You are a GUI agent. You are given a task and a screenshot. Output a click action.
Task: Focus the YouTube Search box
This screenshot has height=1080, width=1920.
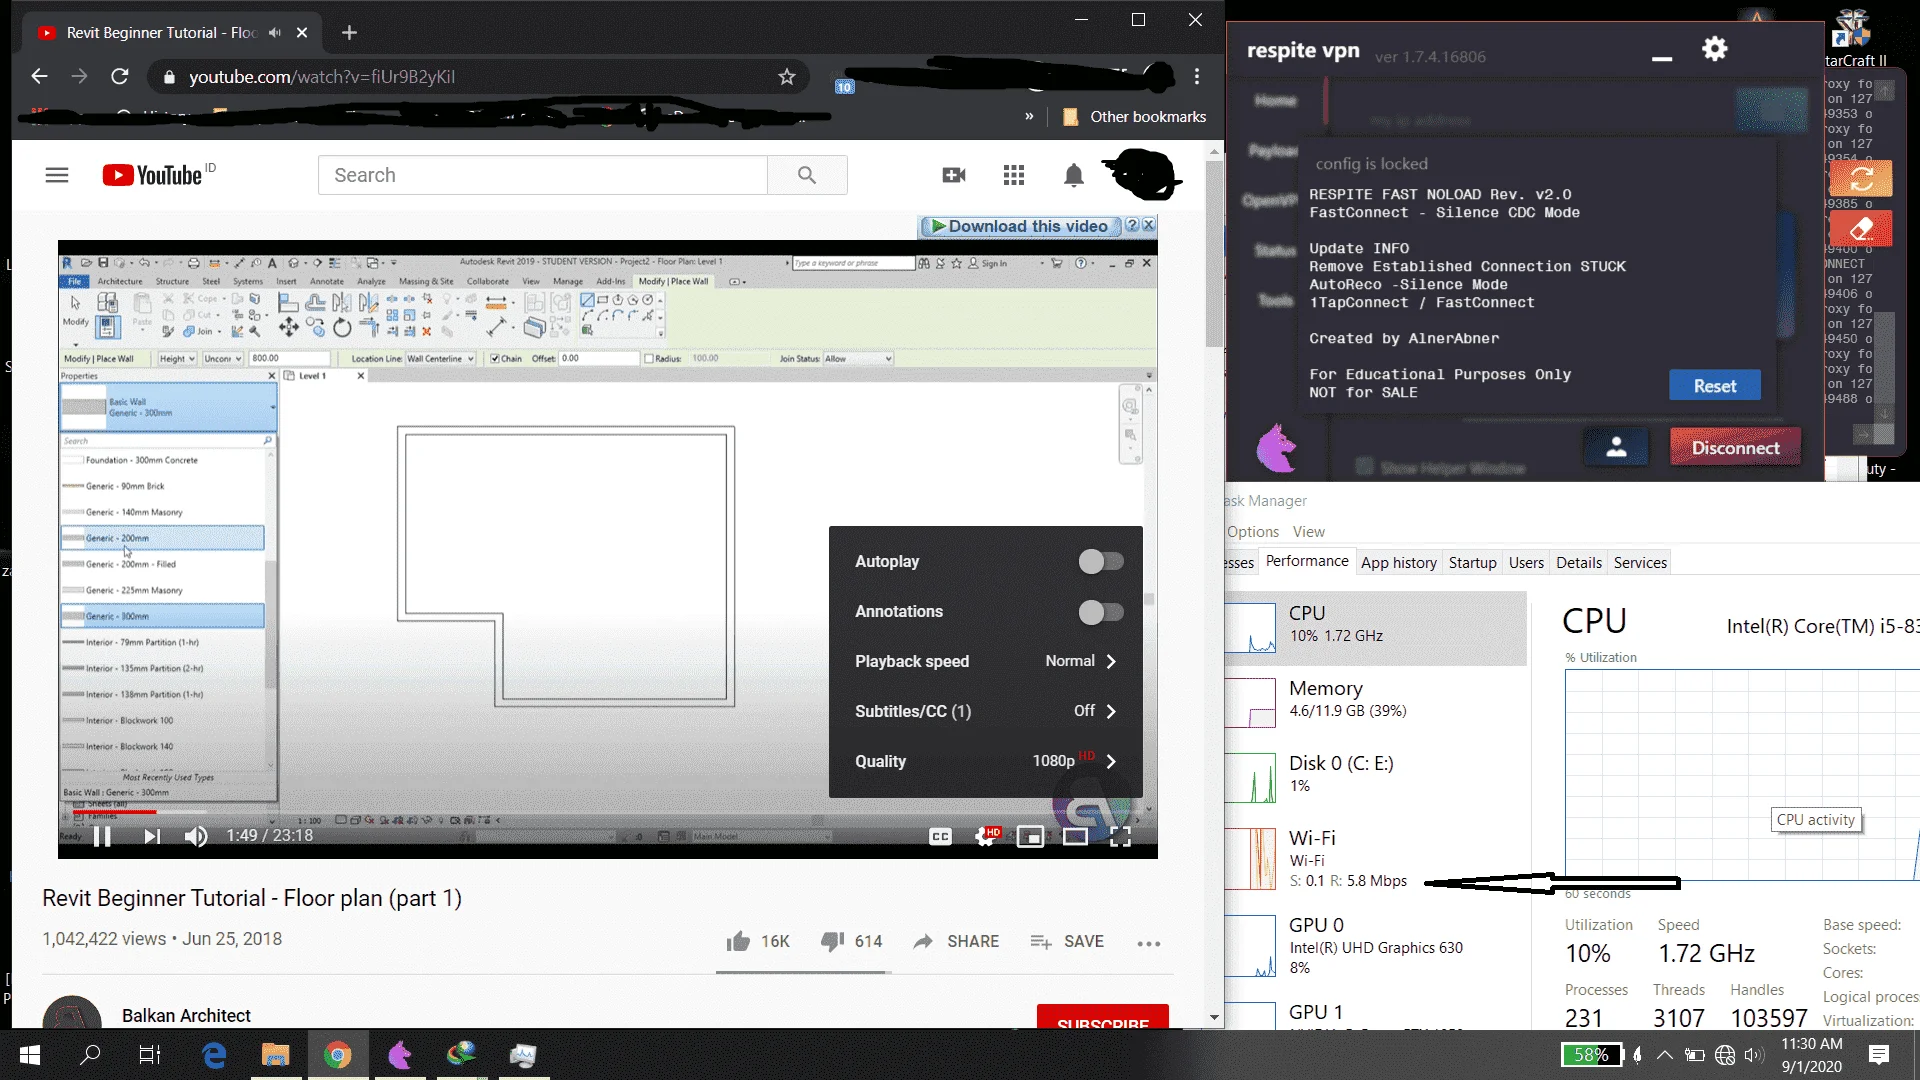pyautogui.click(x=542, y=175)
